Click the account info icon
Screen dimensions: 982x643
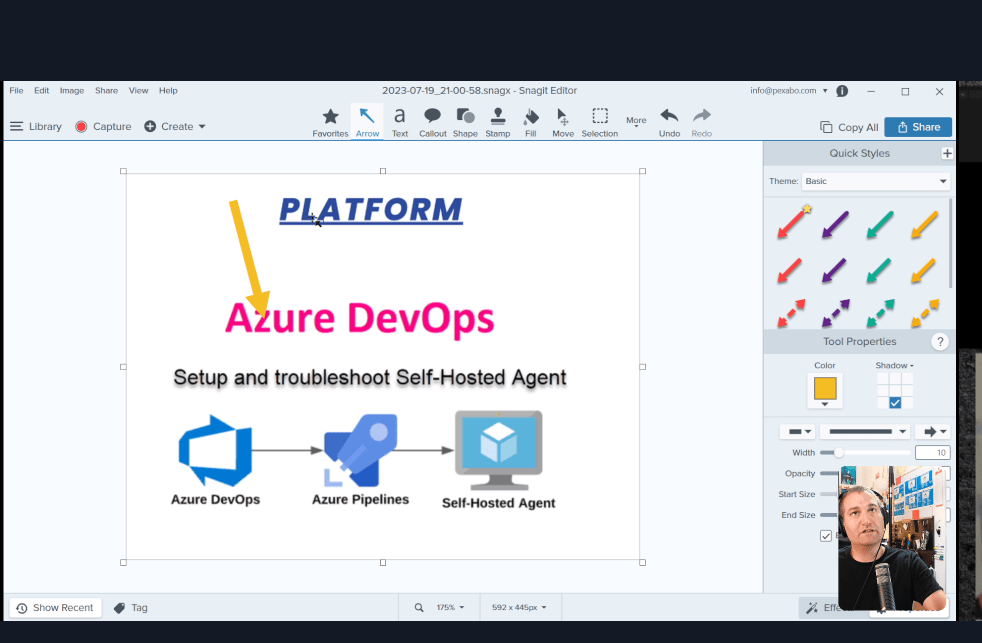click(842, 91)
